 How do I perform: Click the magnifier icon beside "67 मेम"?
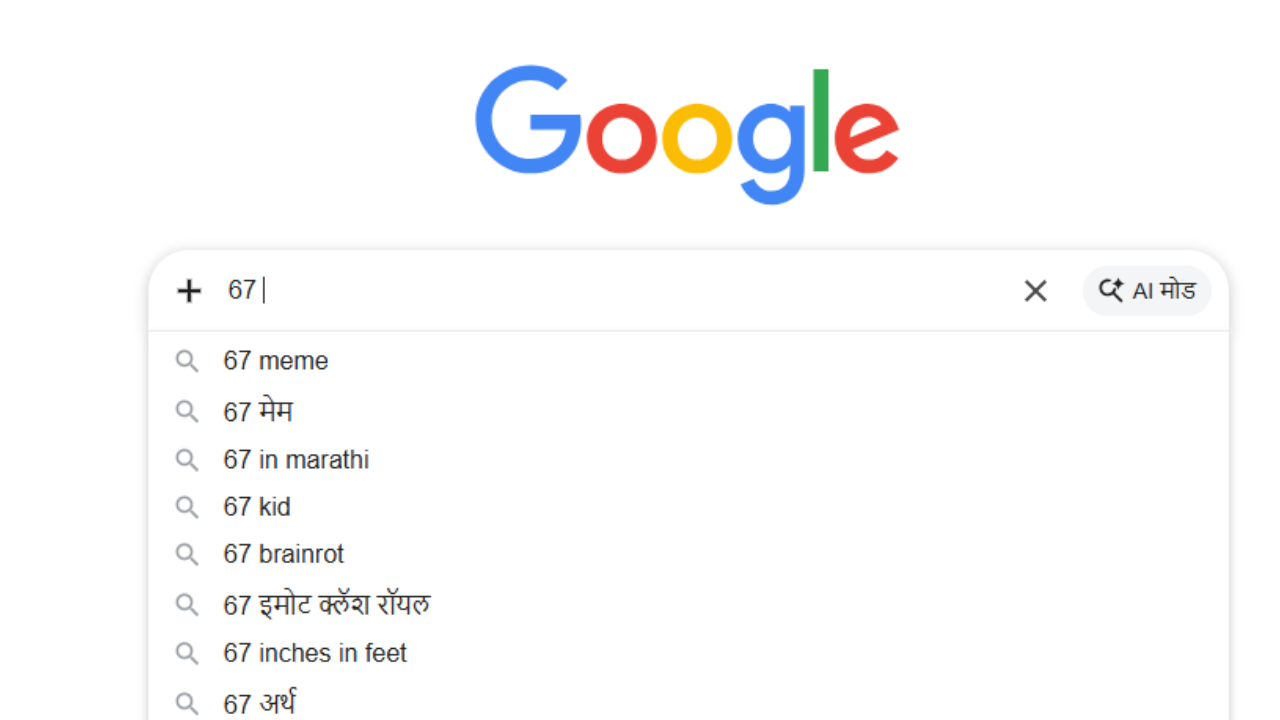click(x=187, y=411)
